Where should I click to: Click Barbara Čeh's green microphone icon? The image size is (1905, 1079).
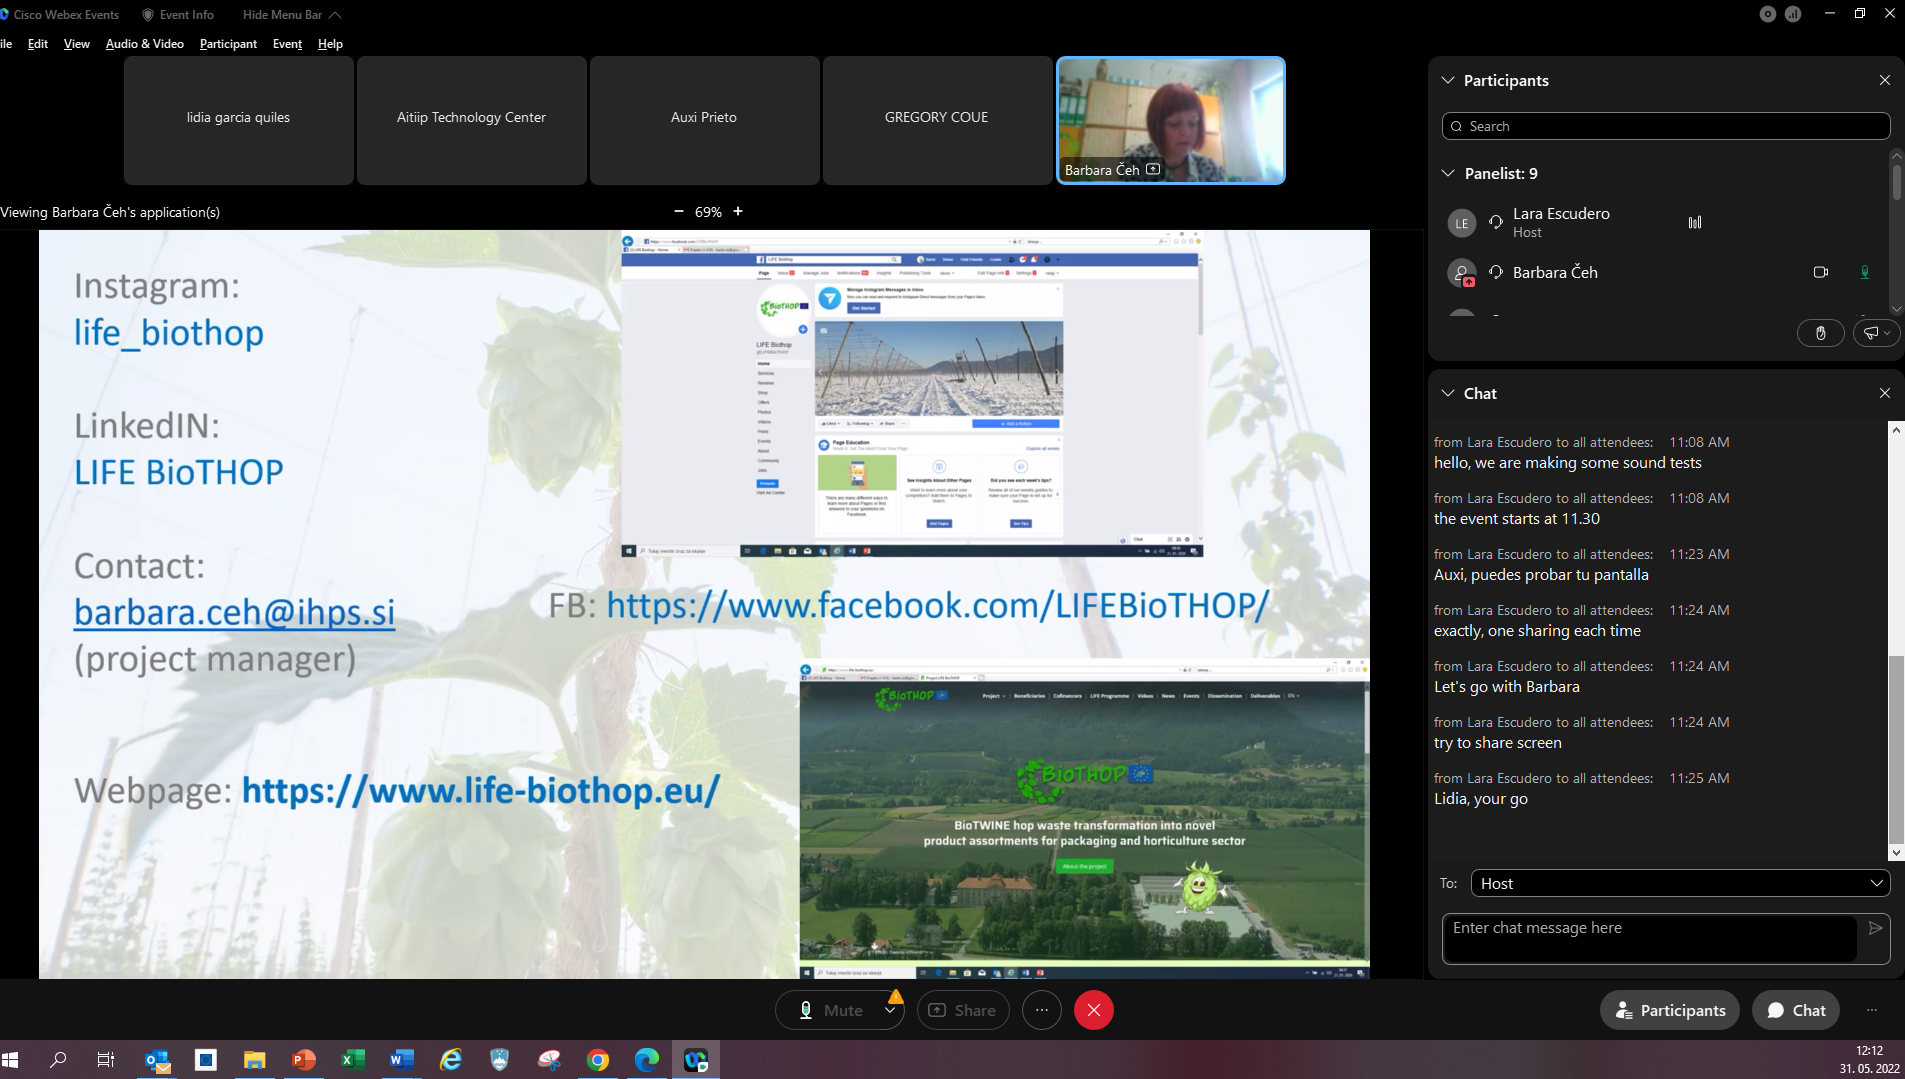coord(1865,272)
